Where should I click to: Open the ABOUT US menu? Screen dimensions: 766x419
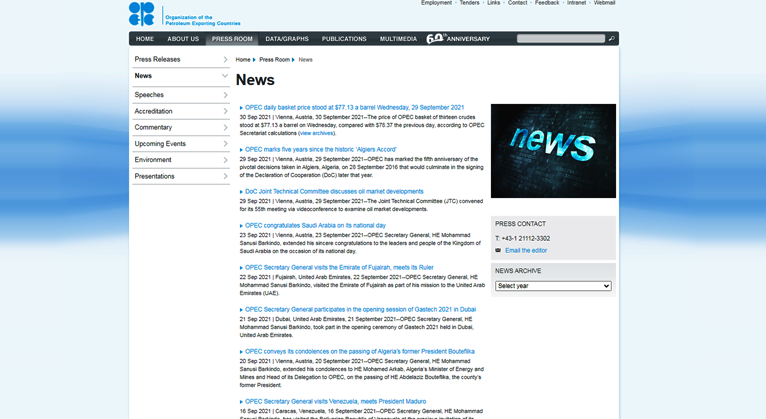click(x=183, y=39)
